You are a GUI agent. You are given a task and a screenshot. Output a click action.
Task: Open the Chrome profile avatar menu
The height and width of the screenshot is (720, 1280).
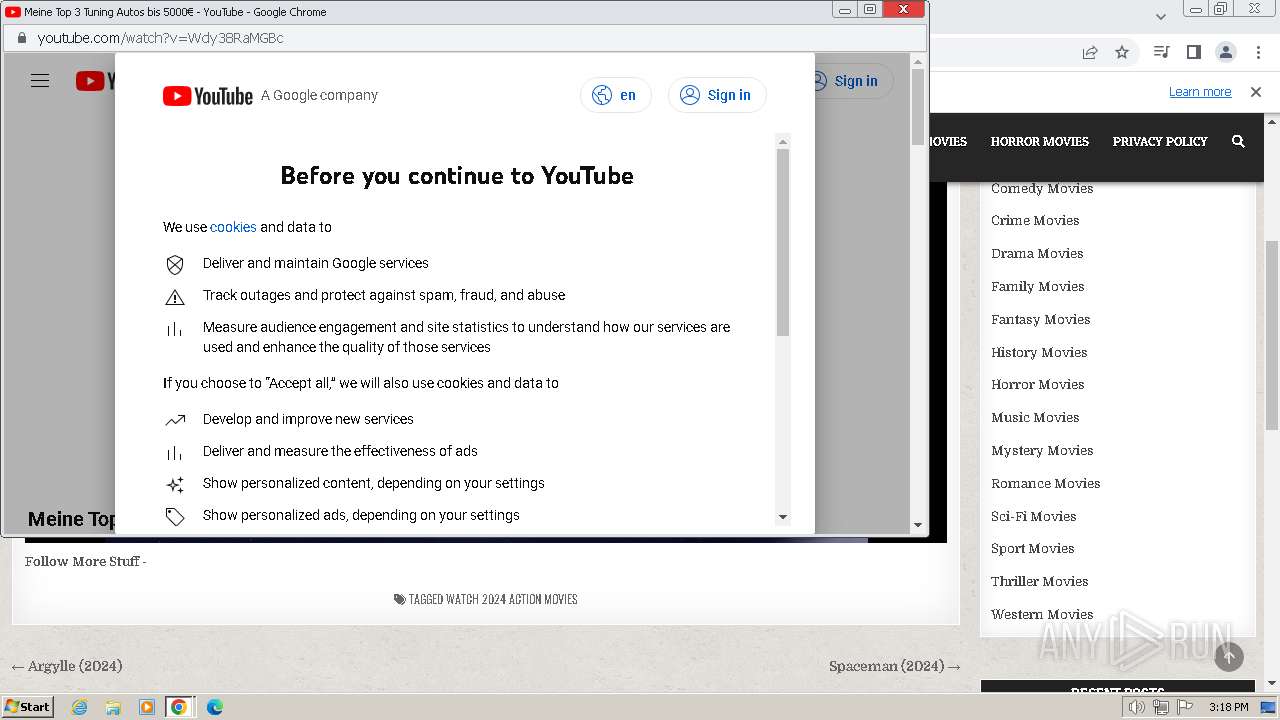coord(1226,52)
